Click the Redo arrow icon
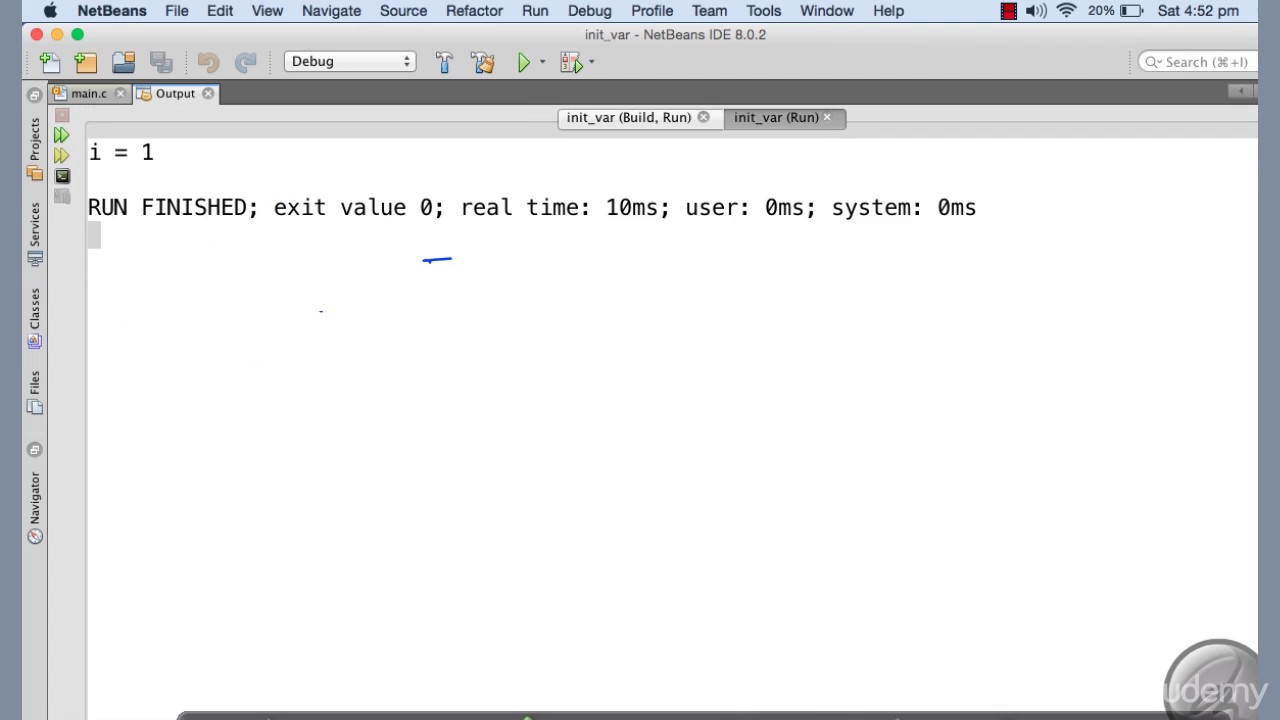 click(245, 62)
